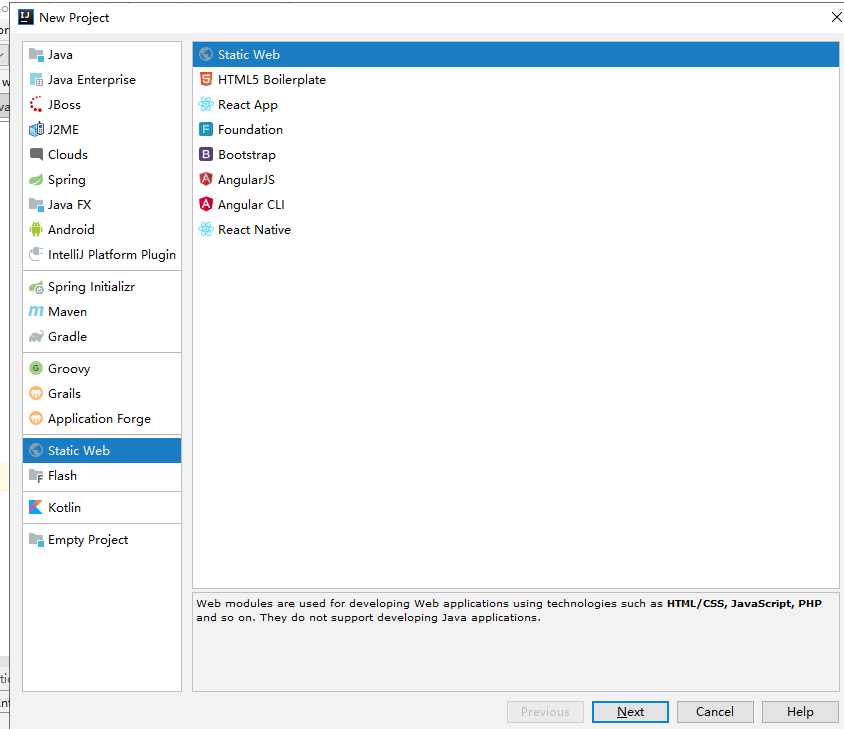Screen dimensions: 844x729
Task: Select the Android category label
Action: (71, 229)
